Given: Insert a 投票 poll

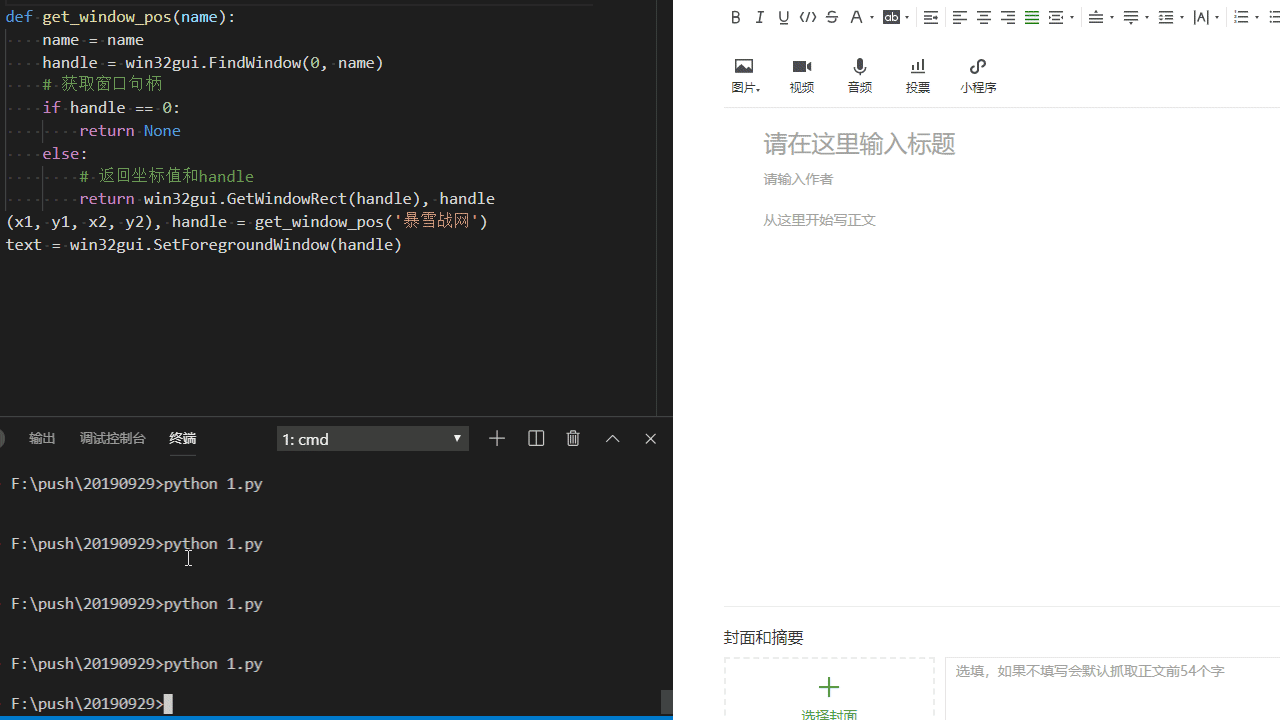Looking at the screenshot, I should pyautogui.click(x=917, y=75).
